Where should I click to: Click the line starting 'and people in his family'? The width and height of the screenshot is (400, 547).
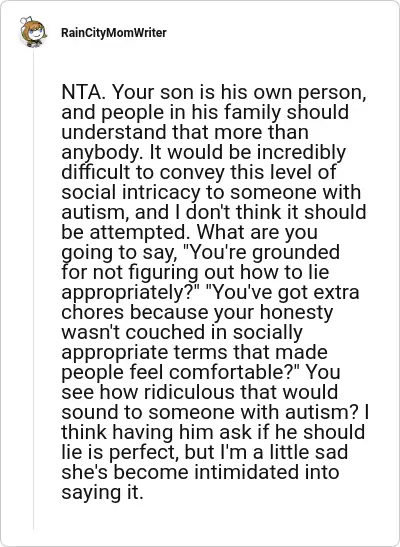(205, 113)
